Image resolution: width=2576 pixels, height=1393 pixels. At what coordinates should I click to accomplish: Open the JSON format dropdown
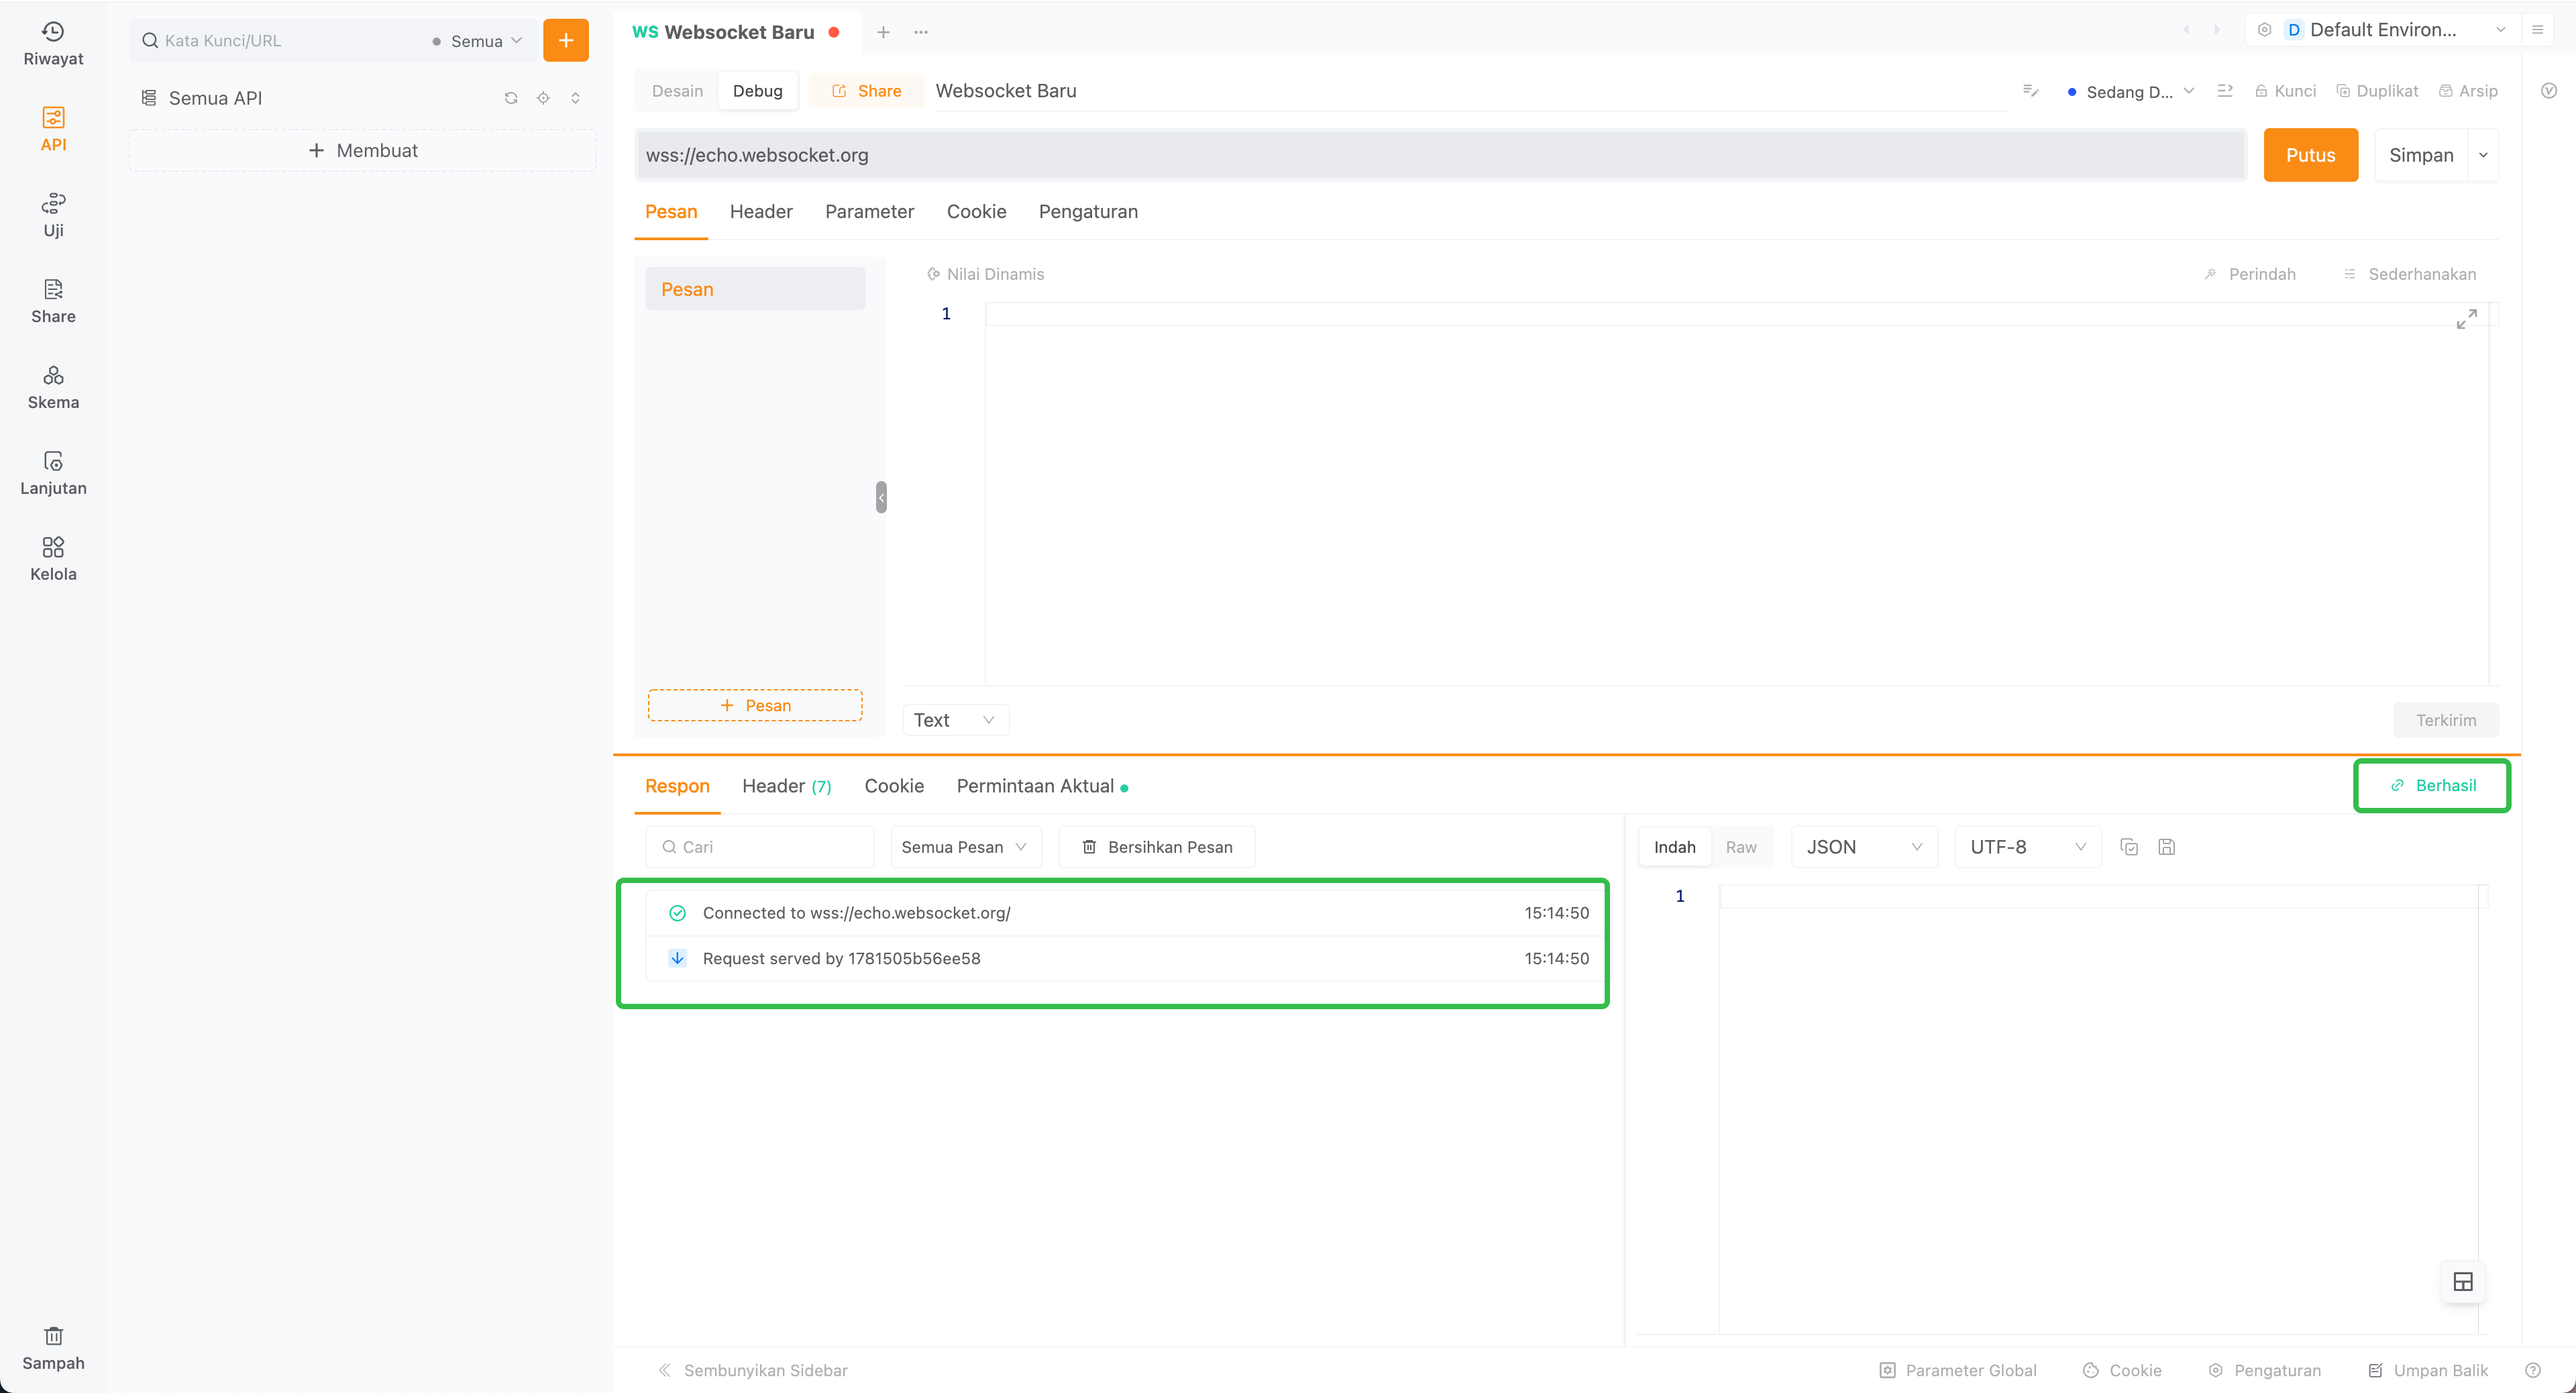(x=1864, y=847)
